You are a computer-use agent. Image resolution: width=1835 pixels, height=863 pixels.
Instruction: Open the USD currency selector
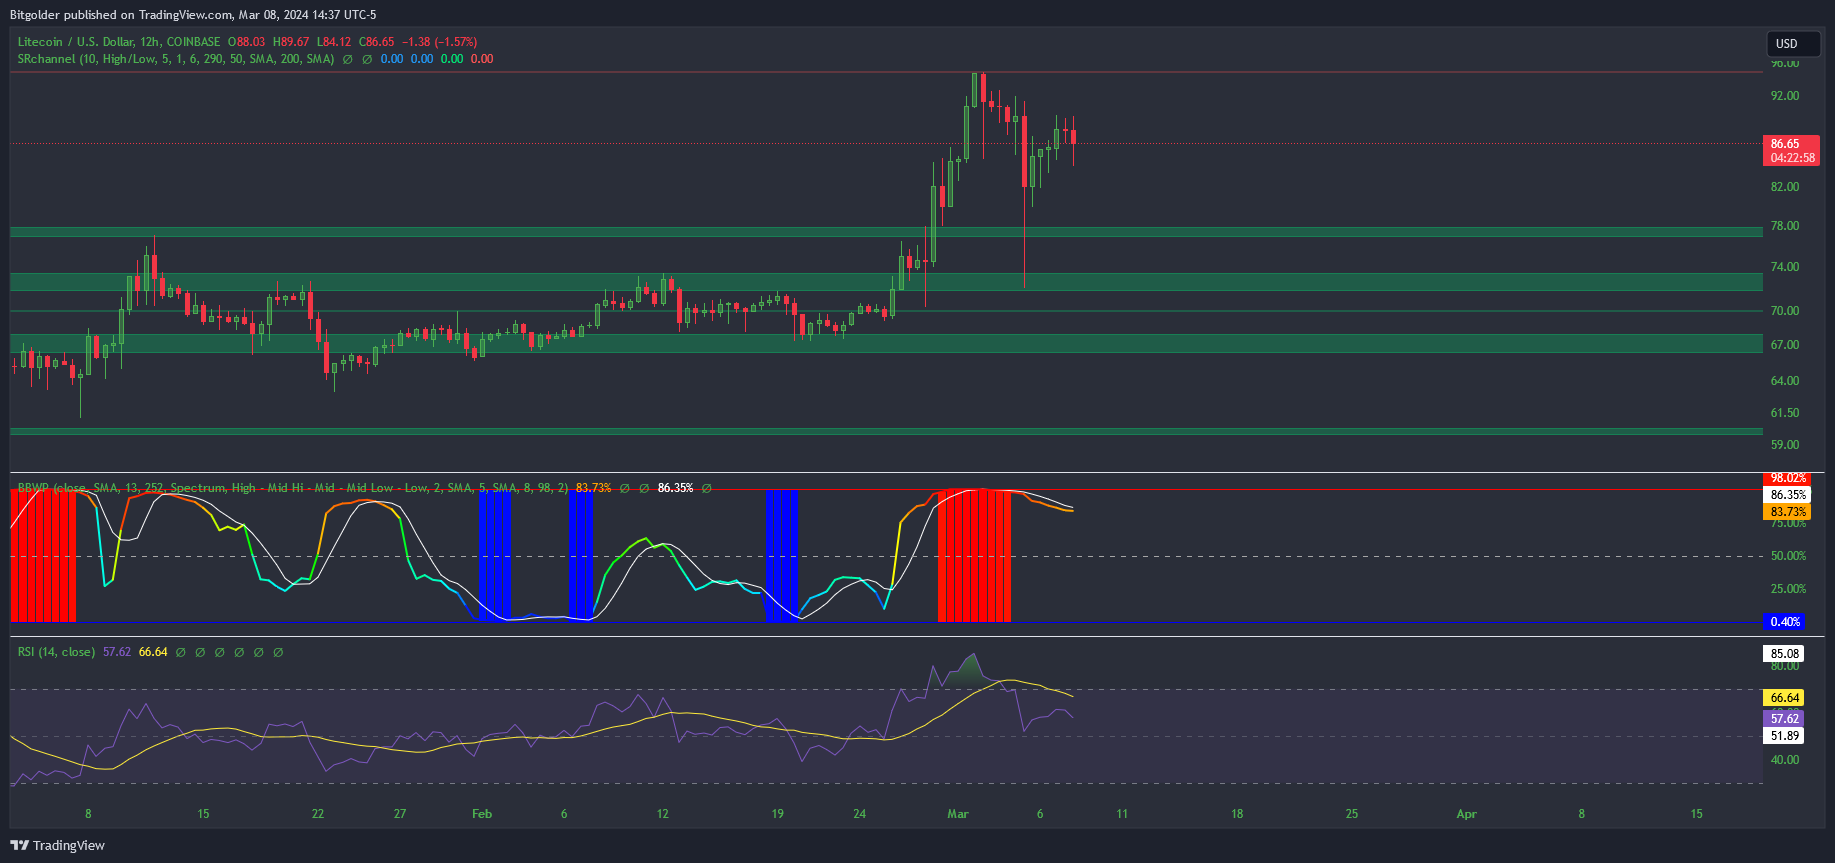[1793, 44]
